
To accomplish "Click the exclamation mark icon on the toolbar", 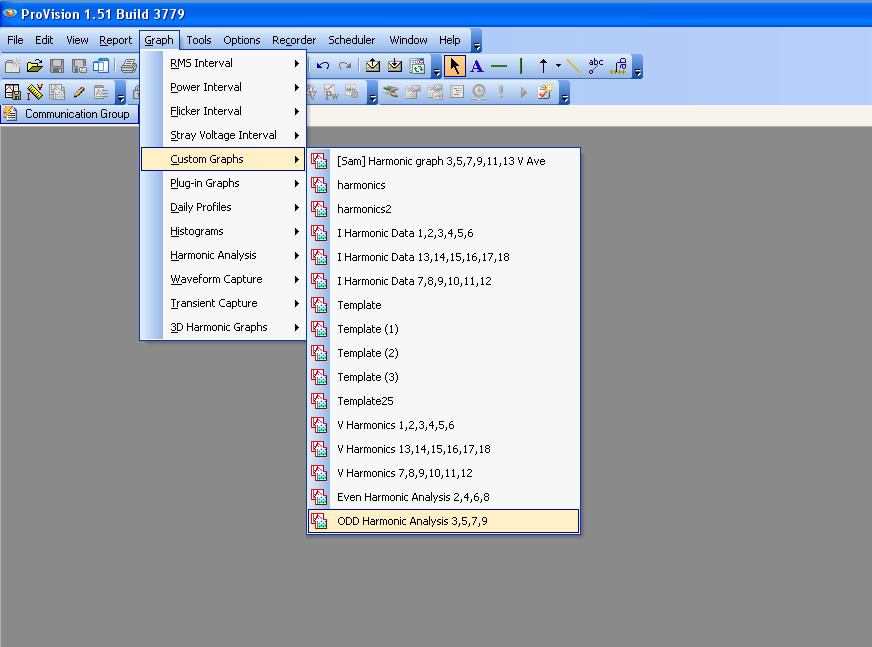I will pos(501,92).
